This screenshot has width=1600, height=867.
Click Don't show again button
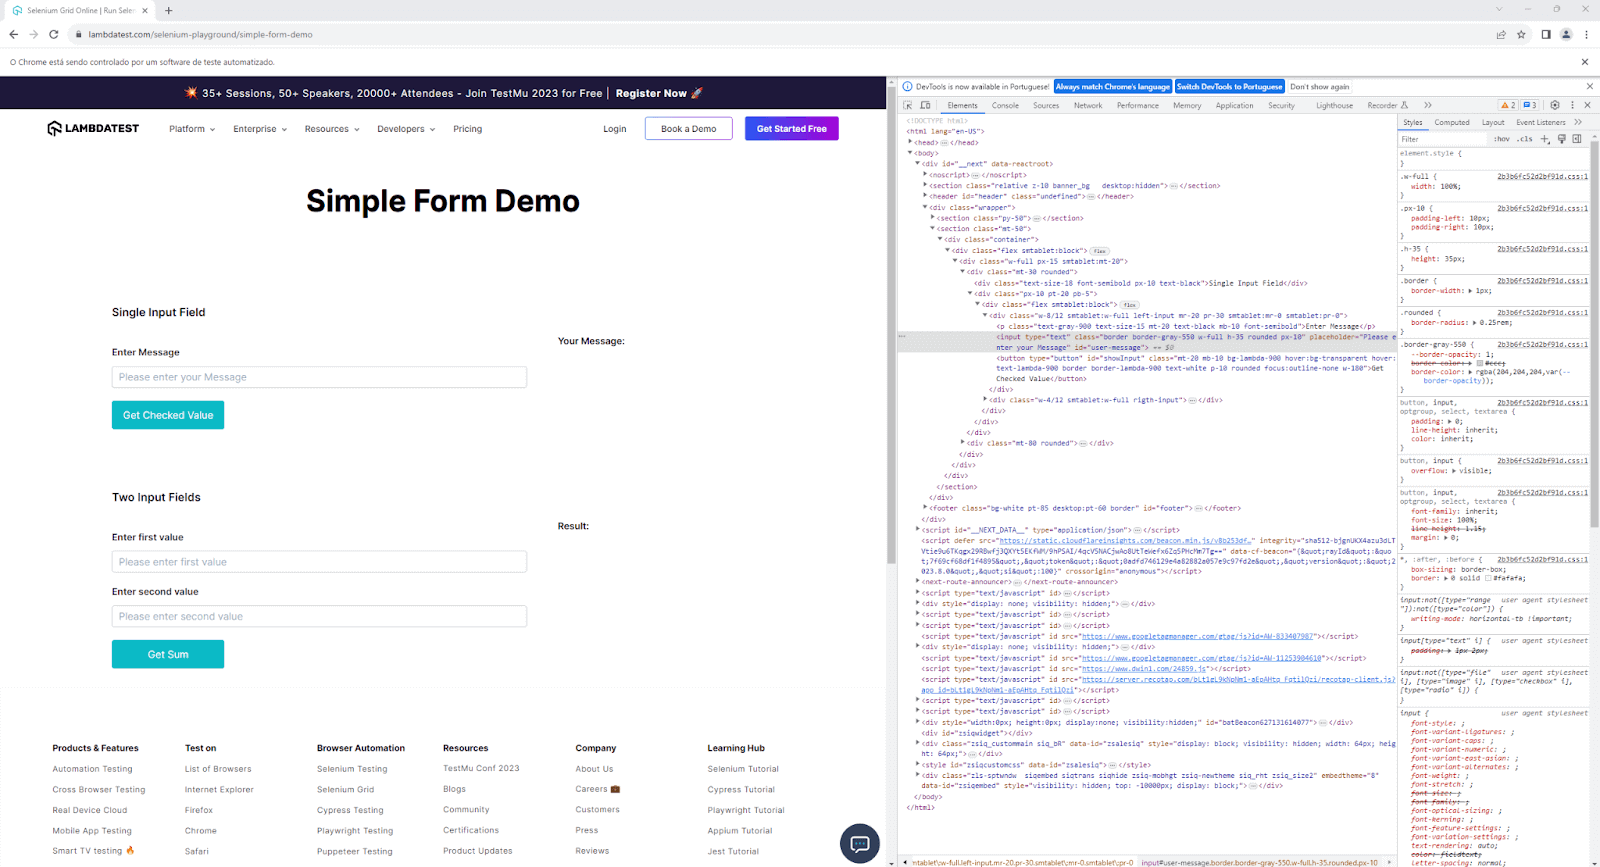point(1319,87)
